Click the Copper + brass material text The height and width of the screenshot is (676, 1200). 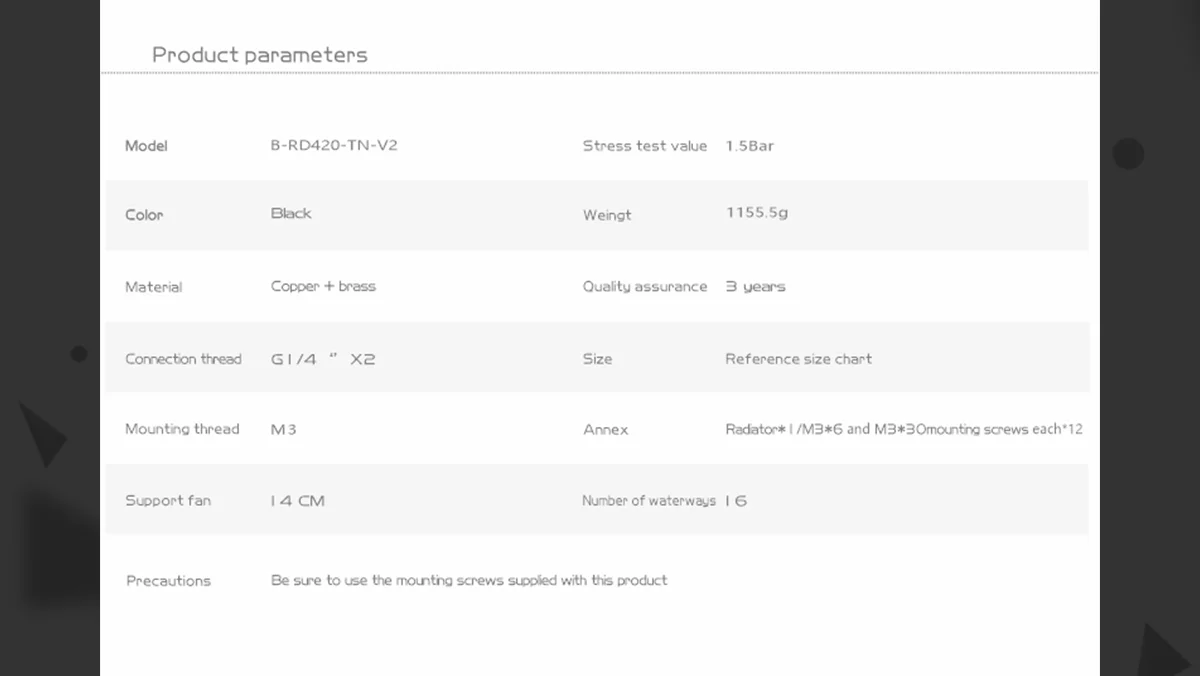point(323,286)
